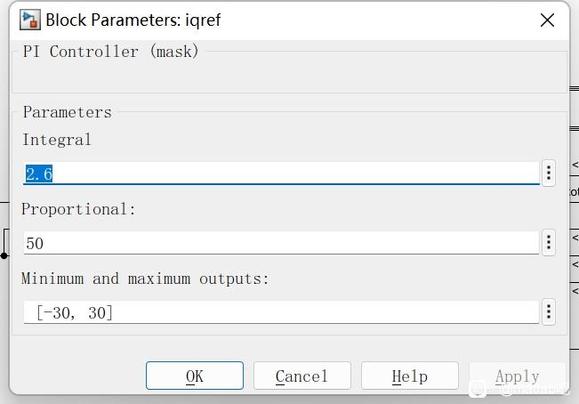Screen dimensions: 579x404
Task: Open the three-dot menu beside Integral field
Action: 549,173
